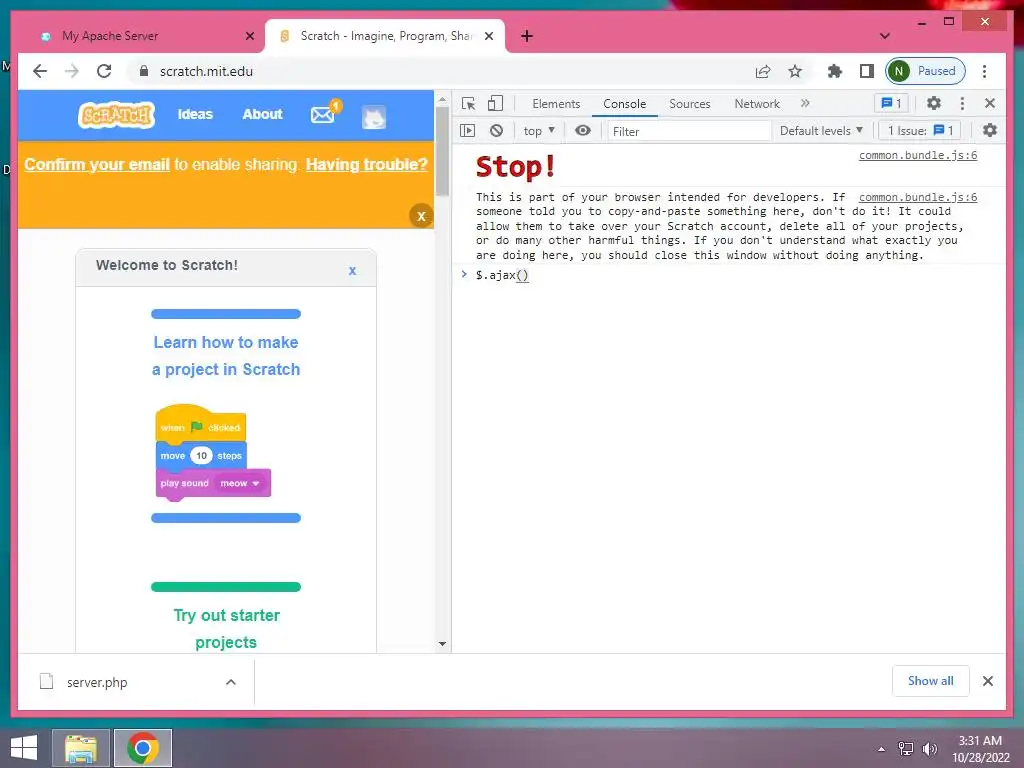Click the volume speaker tray icon
This screenshot has height=768, width=1024.
click(929, 749)
